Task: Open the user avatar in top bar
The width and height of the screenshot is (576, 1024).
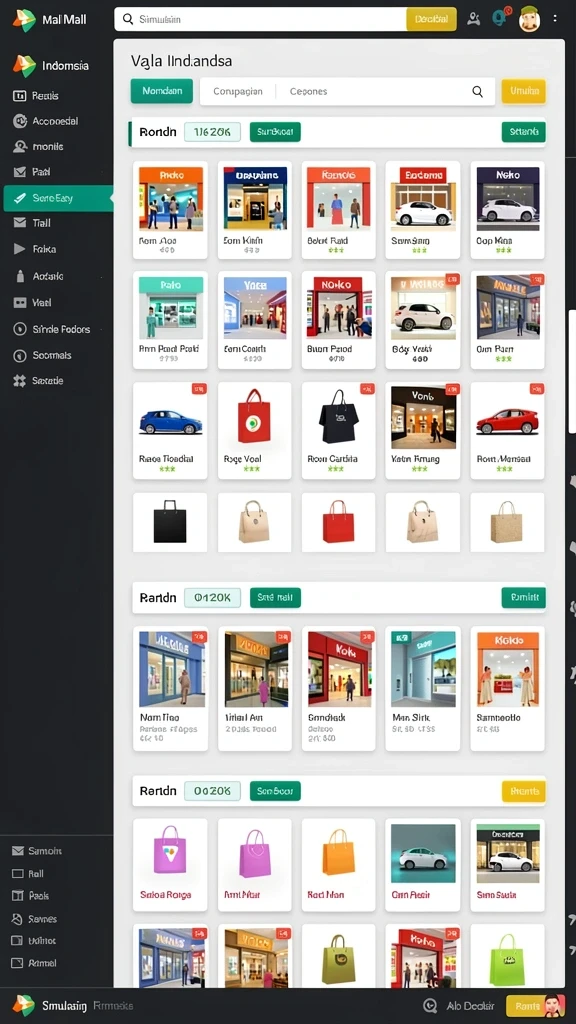Action: coord(529,19)
